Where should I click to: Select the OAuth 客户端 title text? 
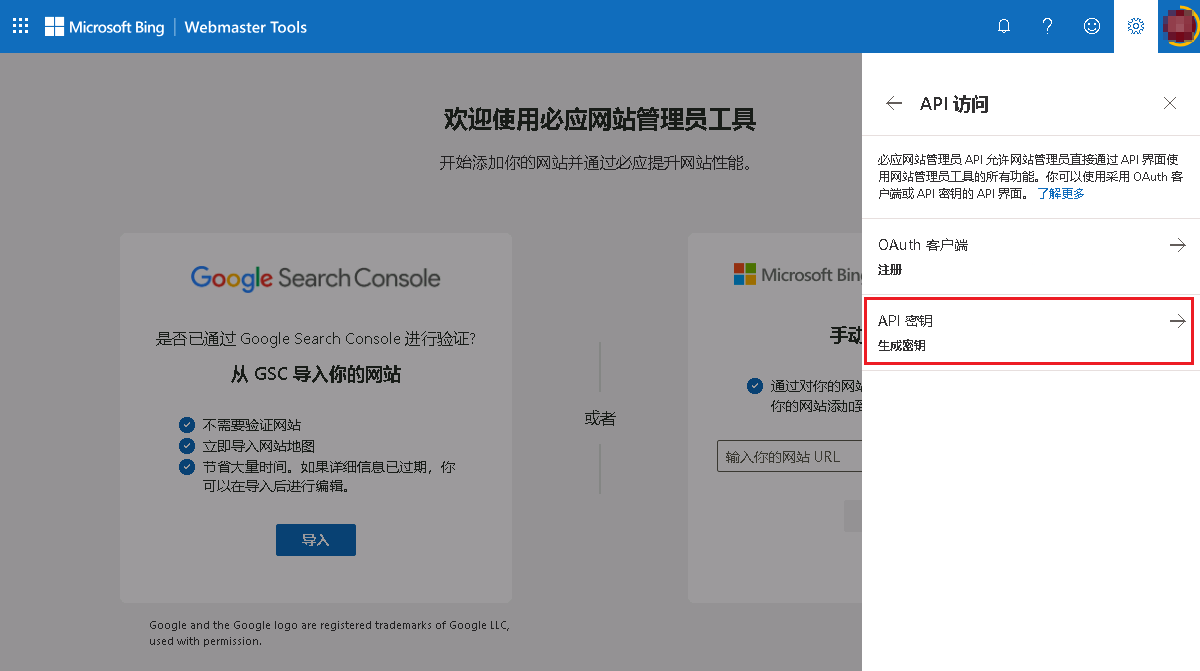pyautogui.click(x=923, y=245)
